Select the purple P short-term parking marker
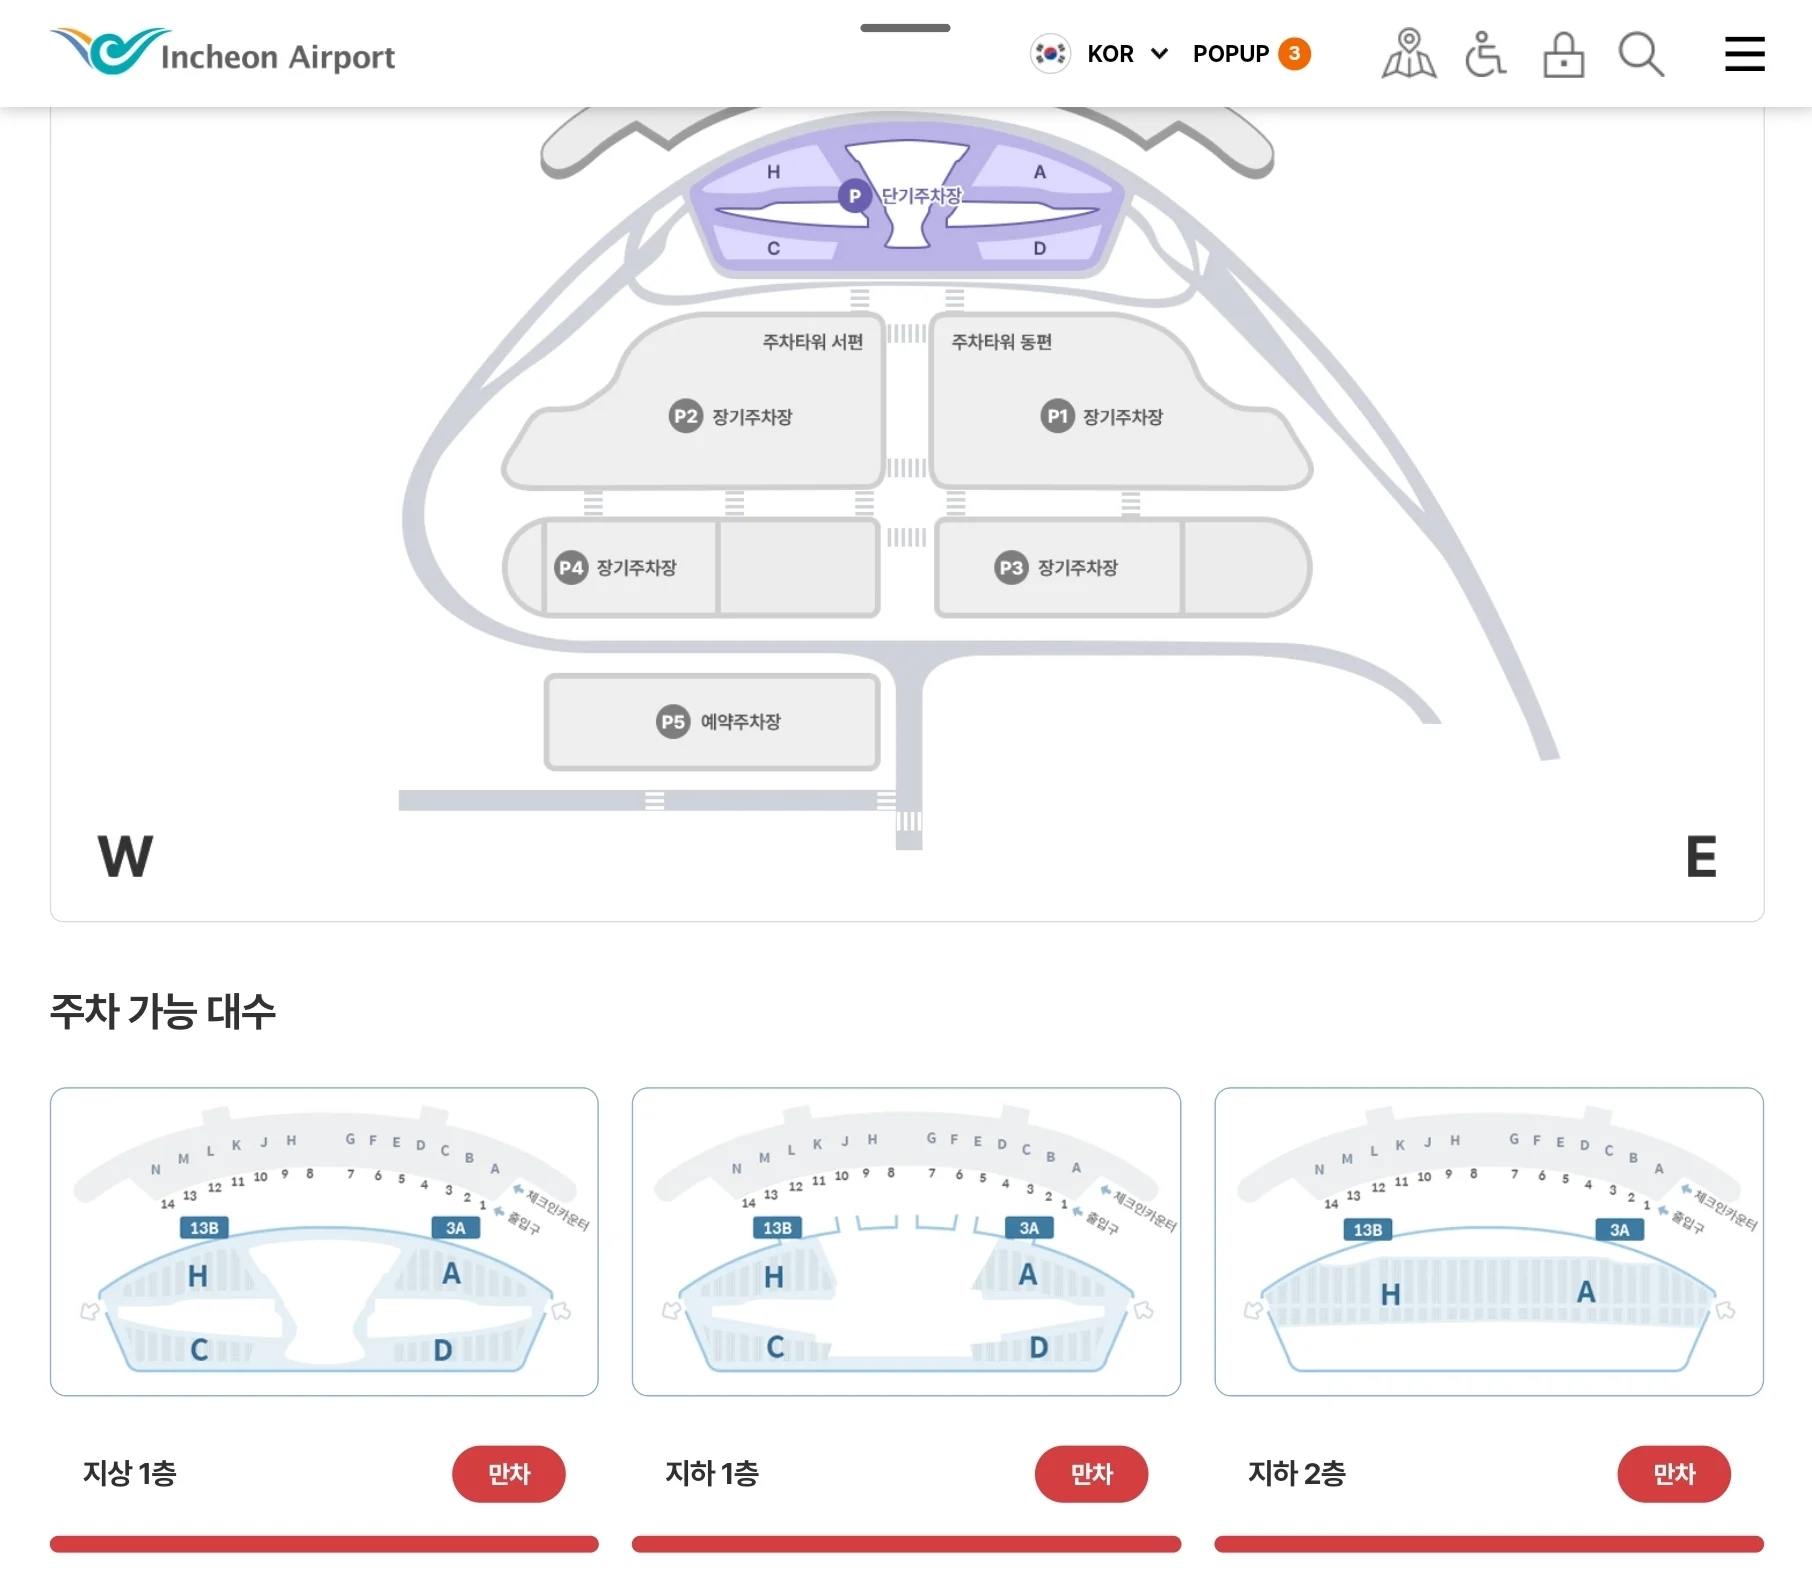This screenshot has width=1812, height=1571. (854, 196)
